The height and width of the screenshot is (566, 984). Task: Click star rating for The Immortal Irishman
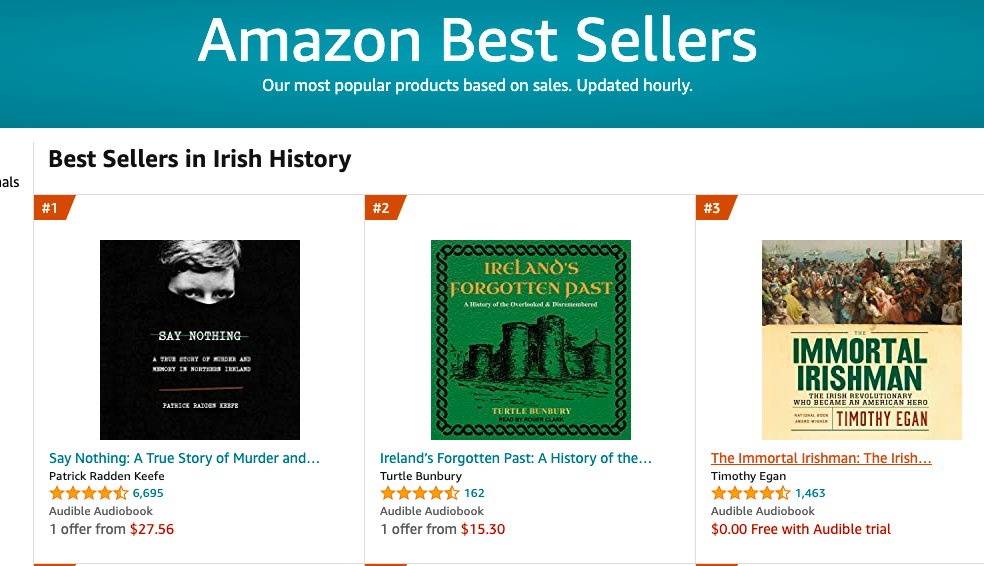click(x=751, y=493)
